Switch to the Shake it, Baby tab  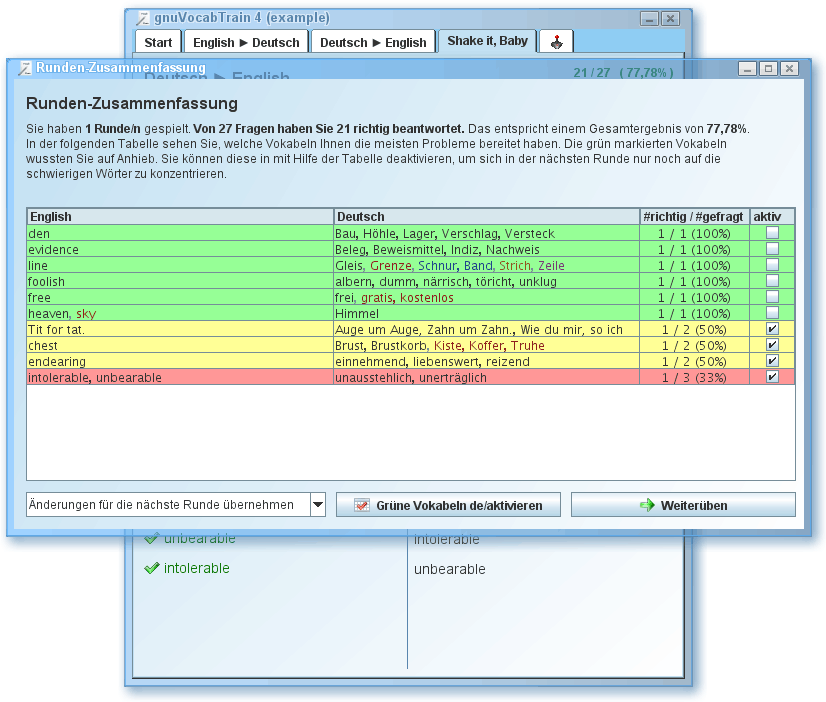pyautogui.click(x=487, y=41)
